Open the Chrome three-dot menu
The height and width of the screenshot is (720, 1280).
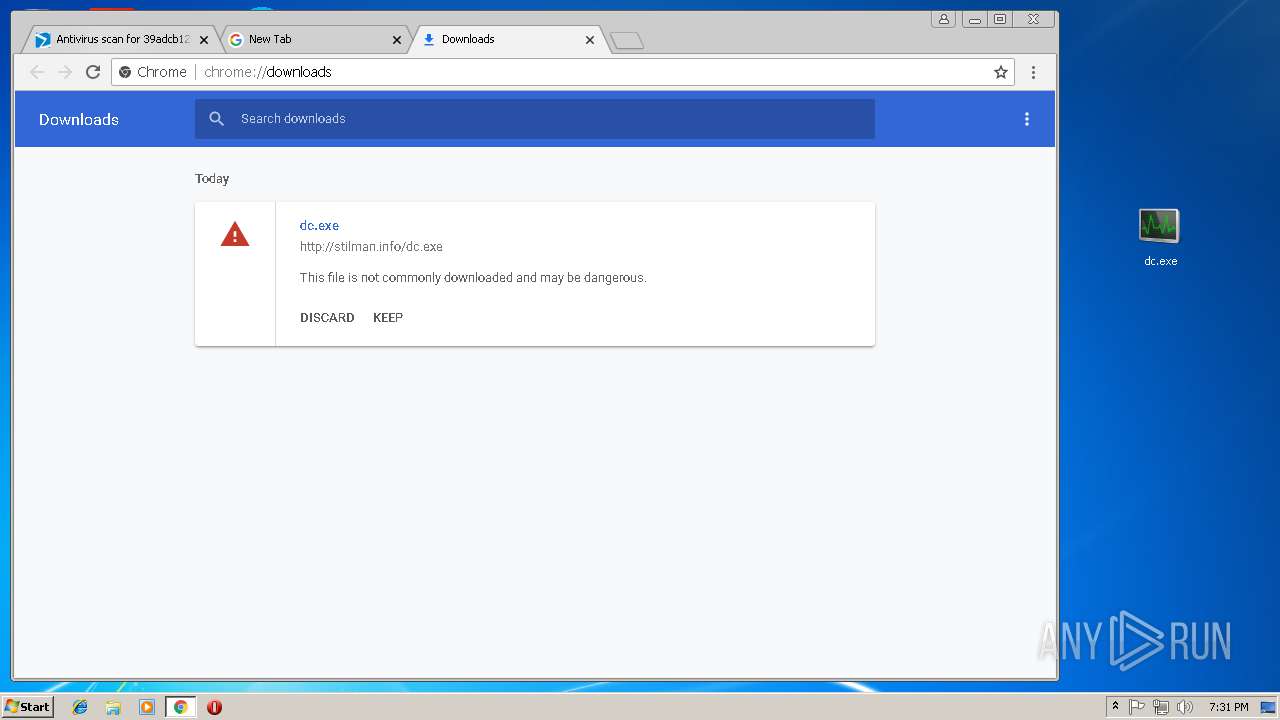(x=1033, y=72)
